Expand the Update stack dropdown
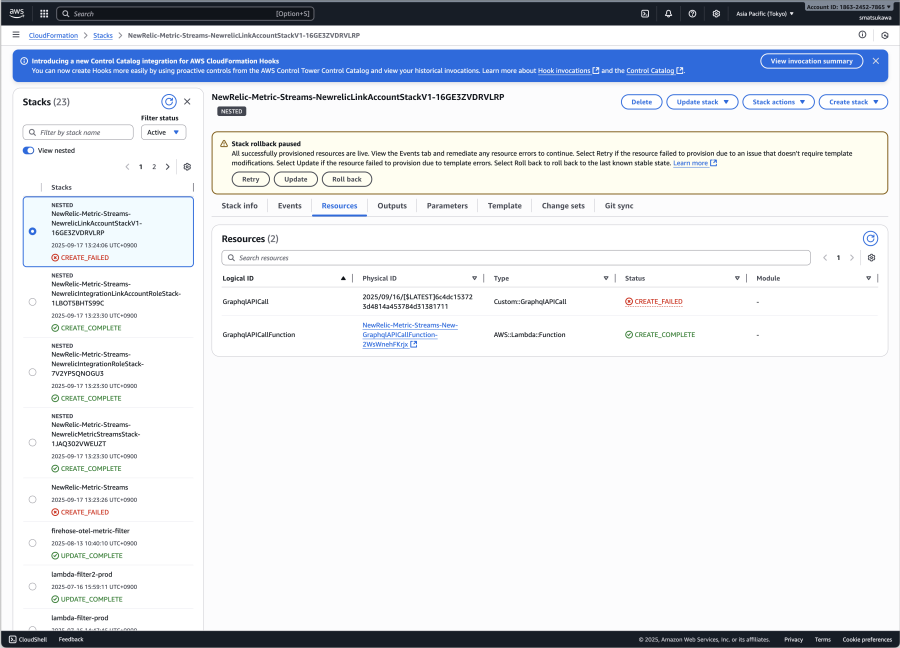Image resolution: width=900 pixels, height=648 pixels. (702, 102)
